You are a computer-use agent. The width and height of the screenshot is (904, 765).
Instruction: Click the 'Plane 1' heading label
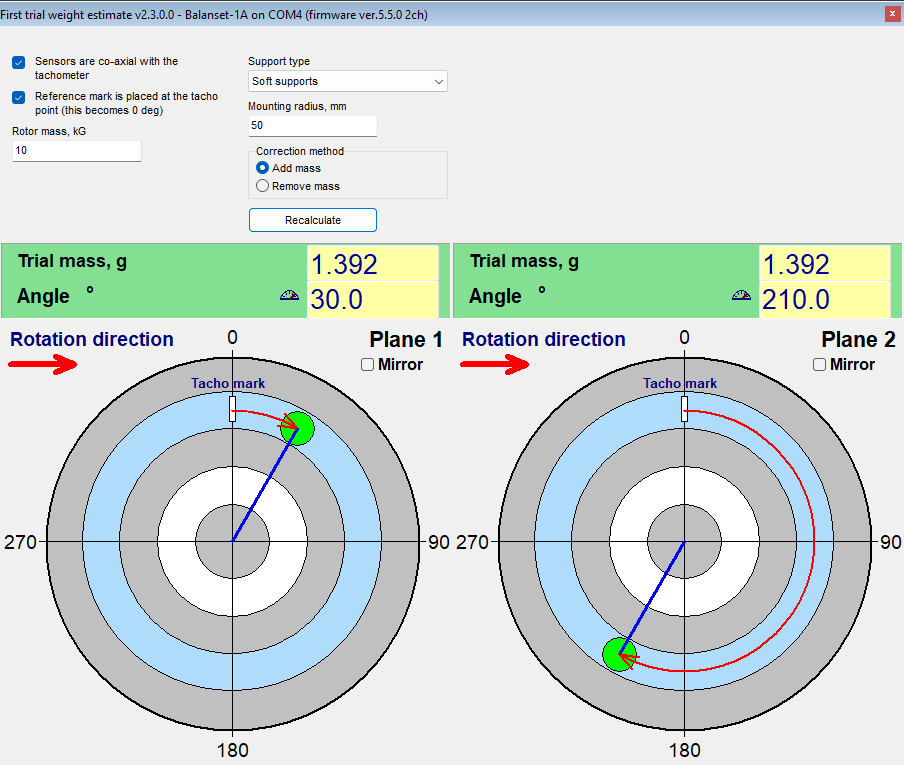(x=405, y=340)
